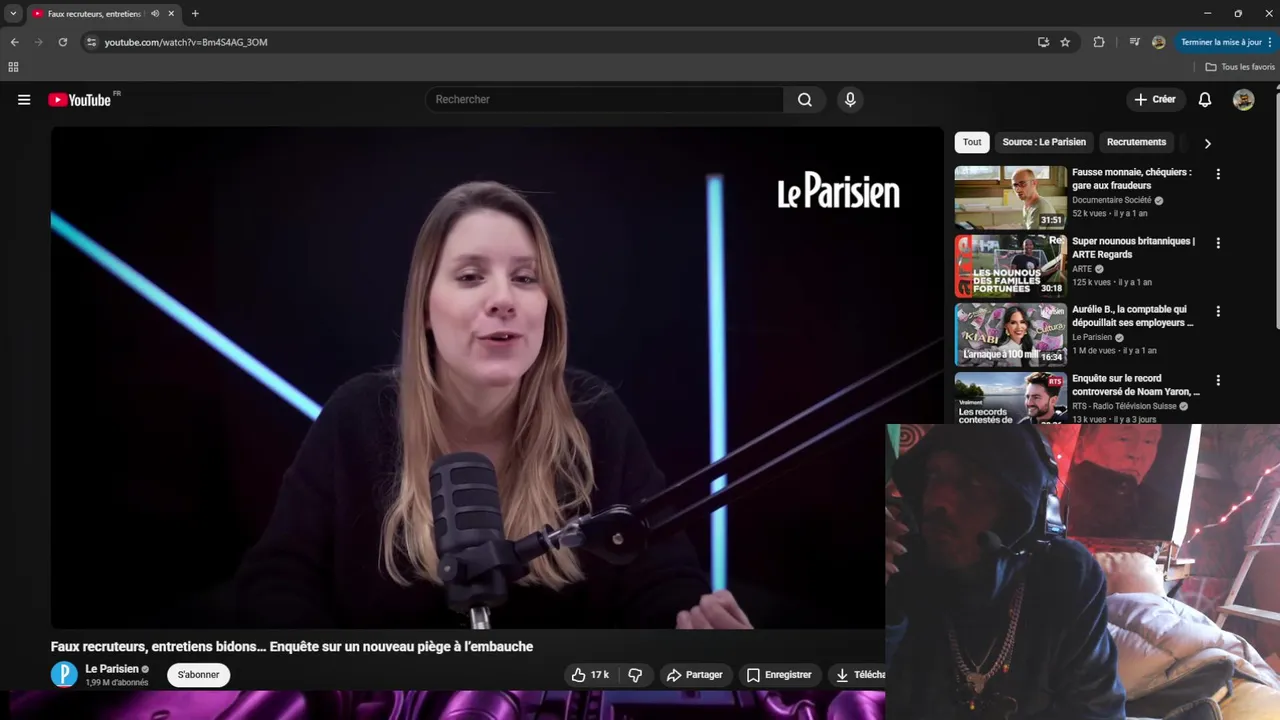View site information icon in address bar

[91, 42]
